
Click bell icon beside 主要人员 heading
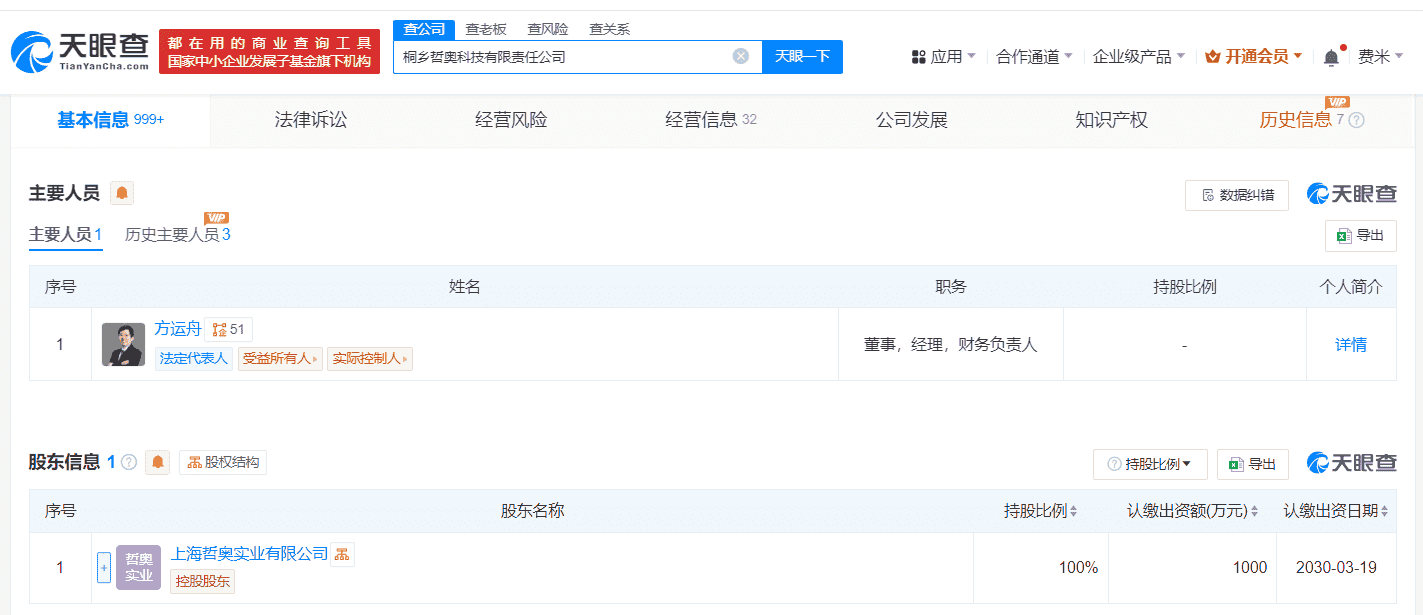pyautogui.click(x=122, y=193)
